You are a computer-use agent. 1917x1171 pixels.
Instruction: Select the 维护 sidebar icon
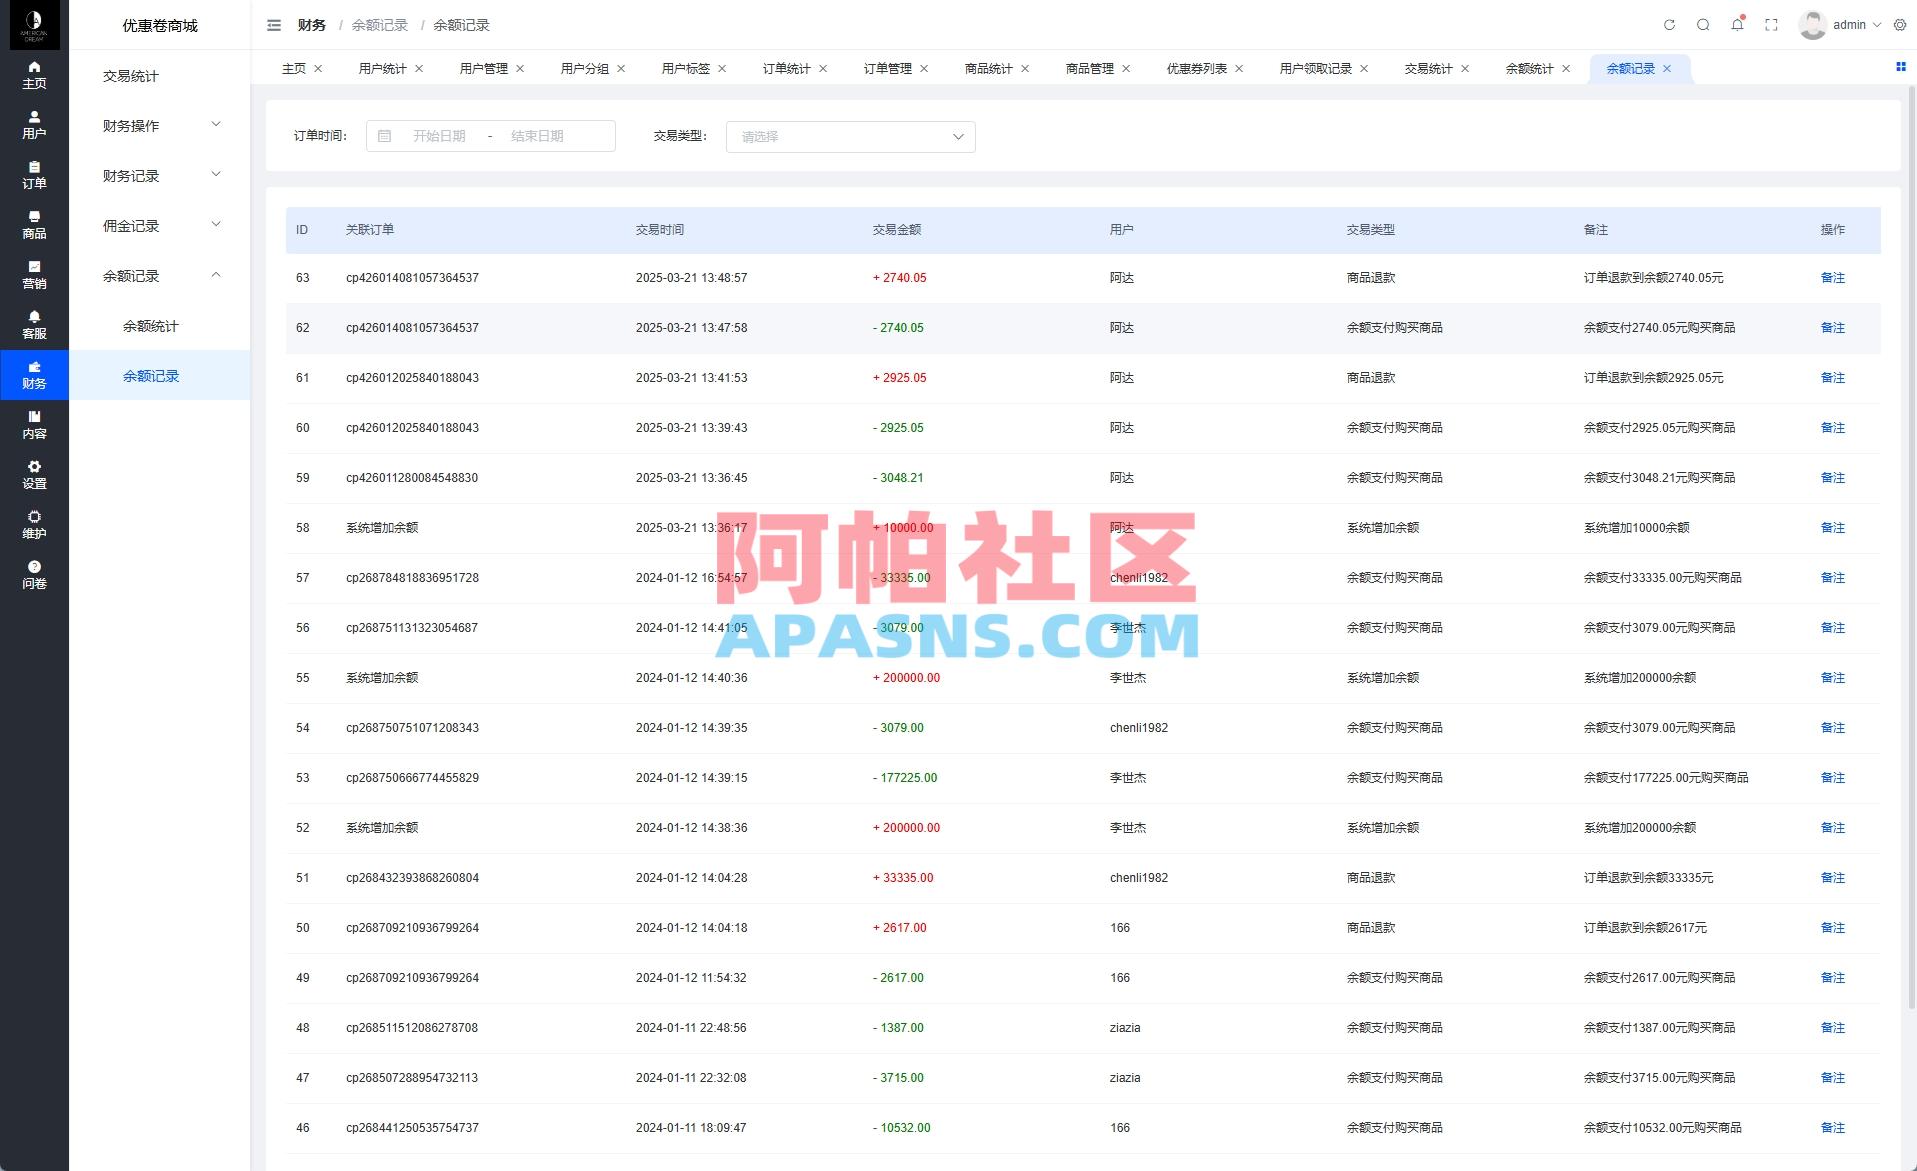pyautogui.click(x=34, y=524)
